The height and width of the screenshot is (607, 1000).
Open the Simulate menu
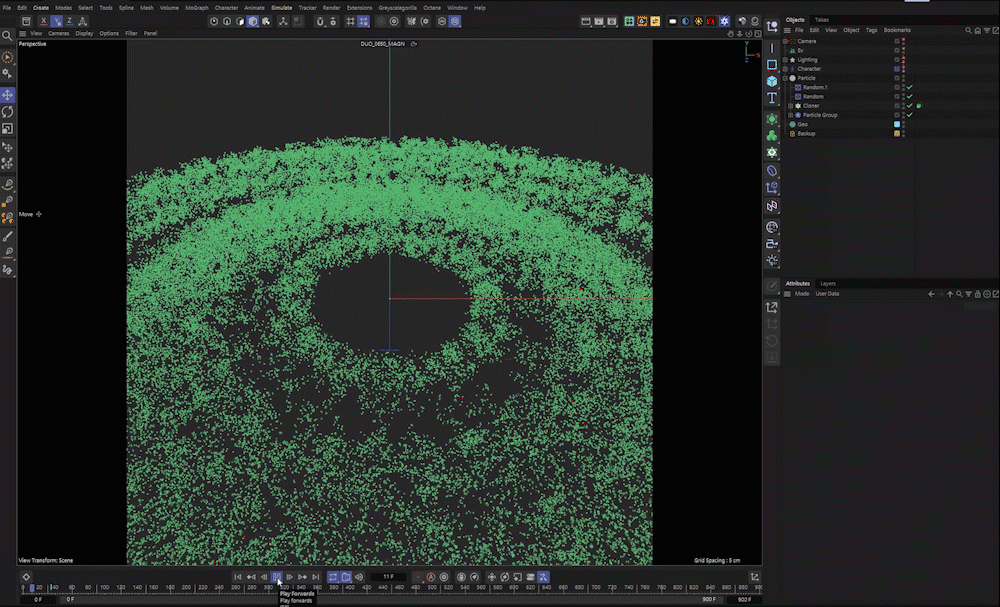tap(281, 7)
